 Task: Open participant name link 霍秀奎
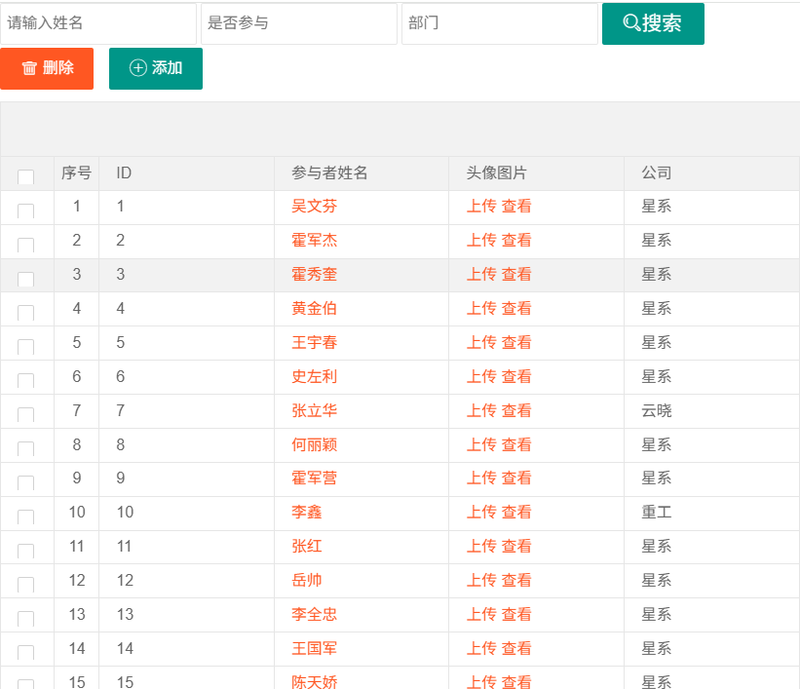click(x=314, y=275)
